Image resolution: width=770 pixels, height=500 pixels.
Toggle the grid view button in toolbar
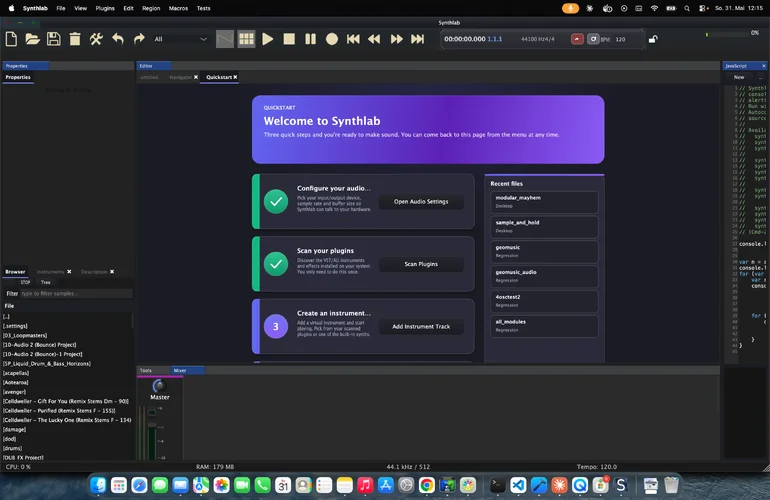[246, 39]
